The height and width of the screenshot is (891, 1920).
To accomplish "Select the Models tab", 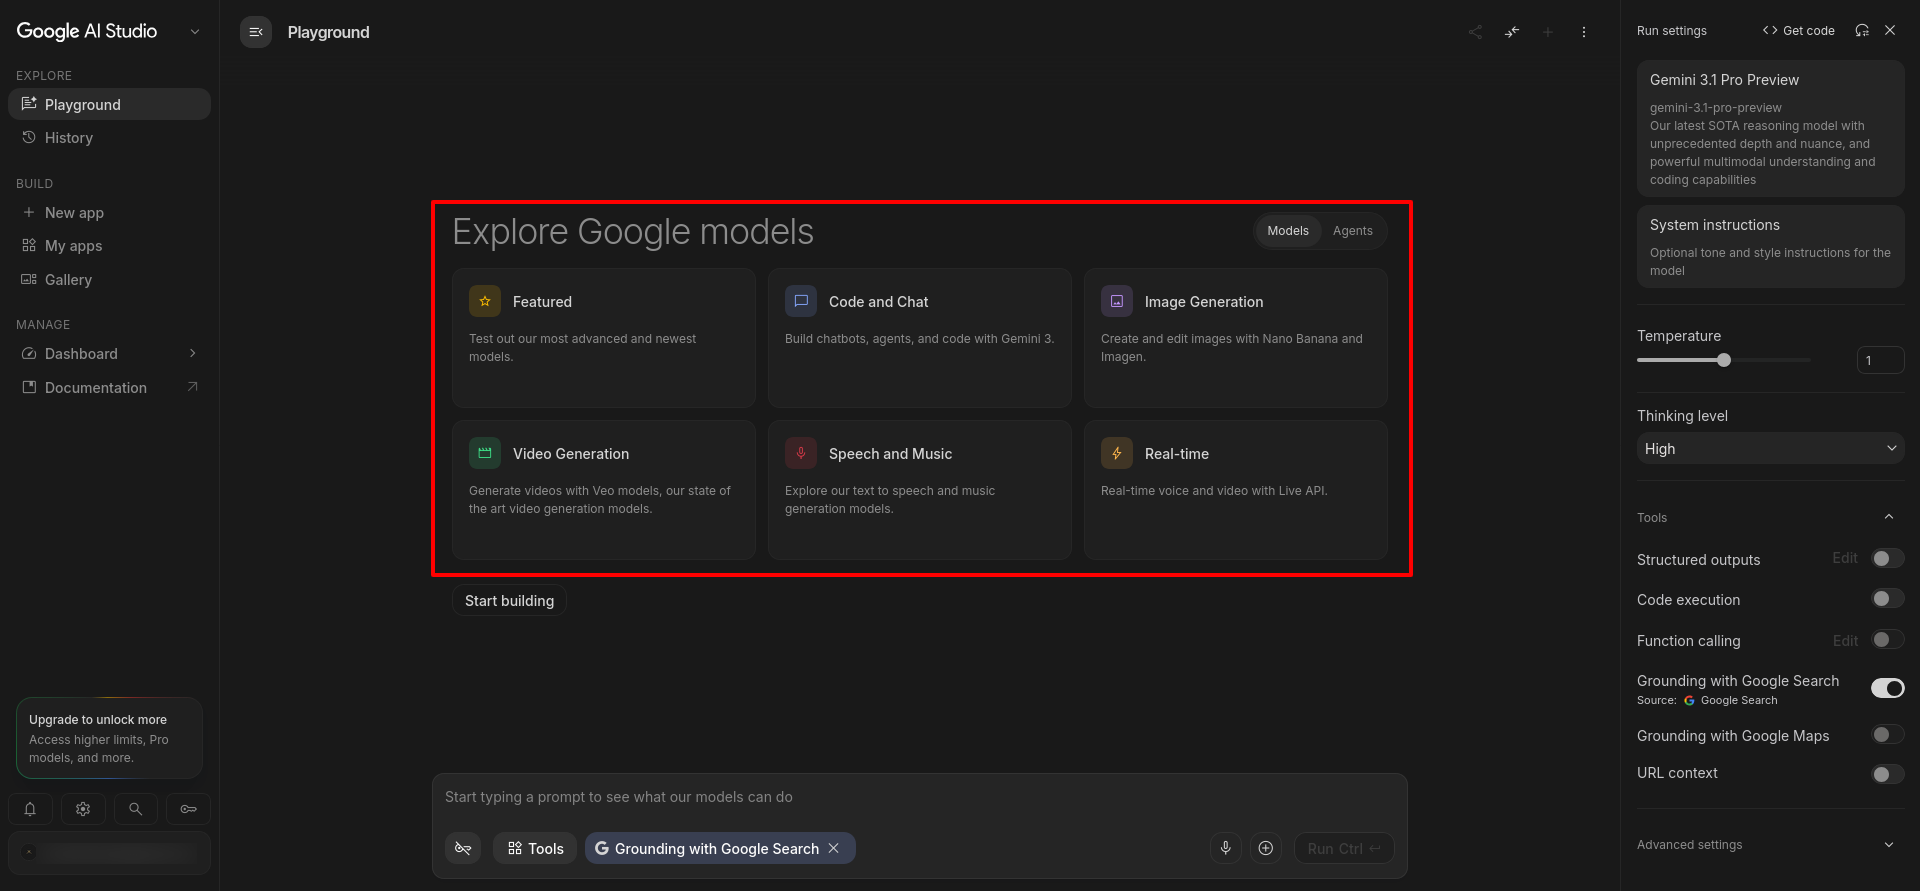I will click(x=1288, y=231).
